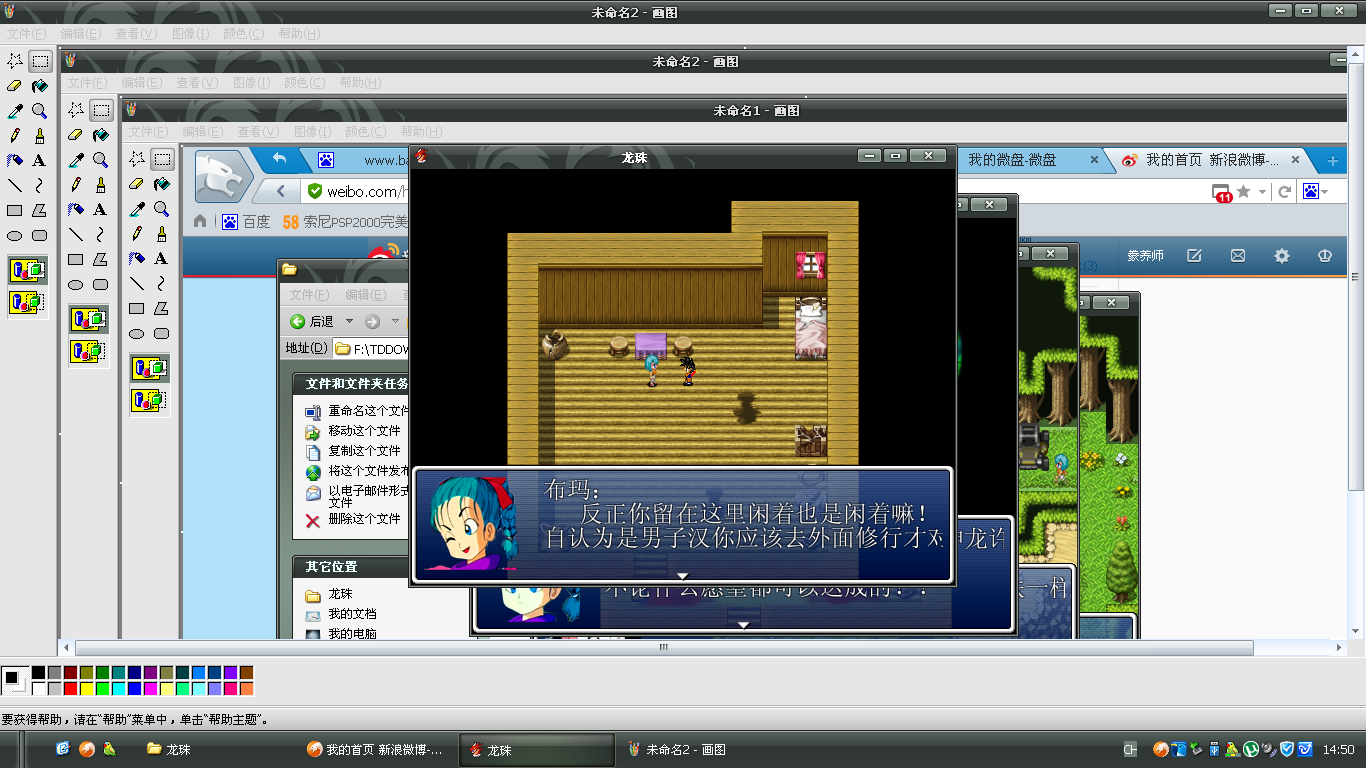This screenshot has height=768, width=1366.
Task: Select the Line tool in outermost Paint toolbox
Action: (x=15, y=185)
